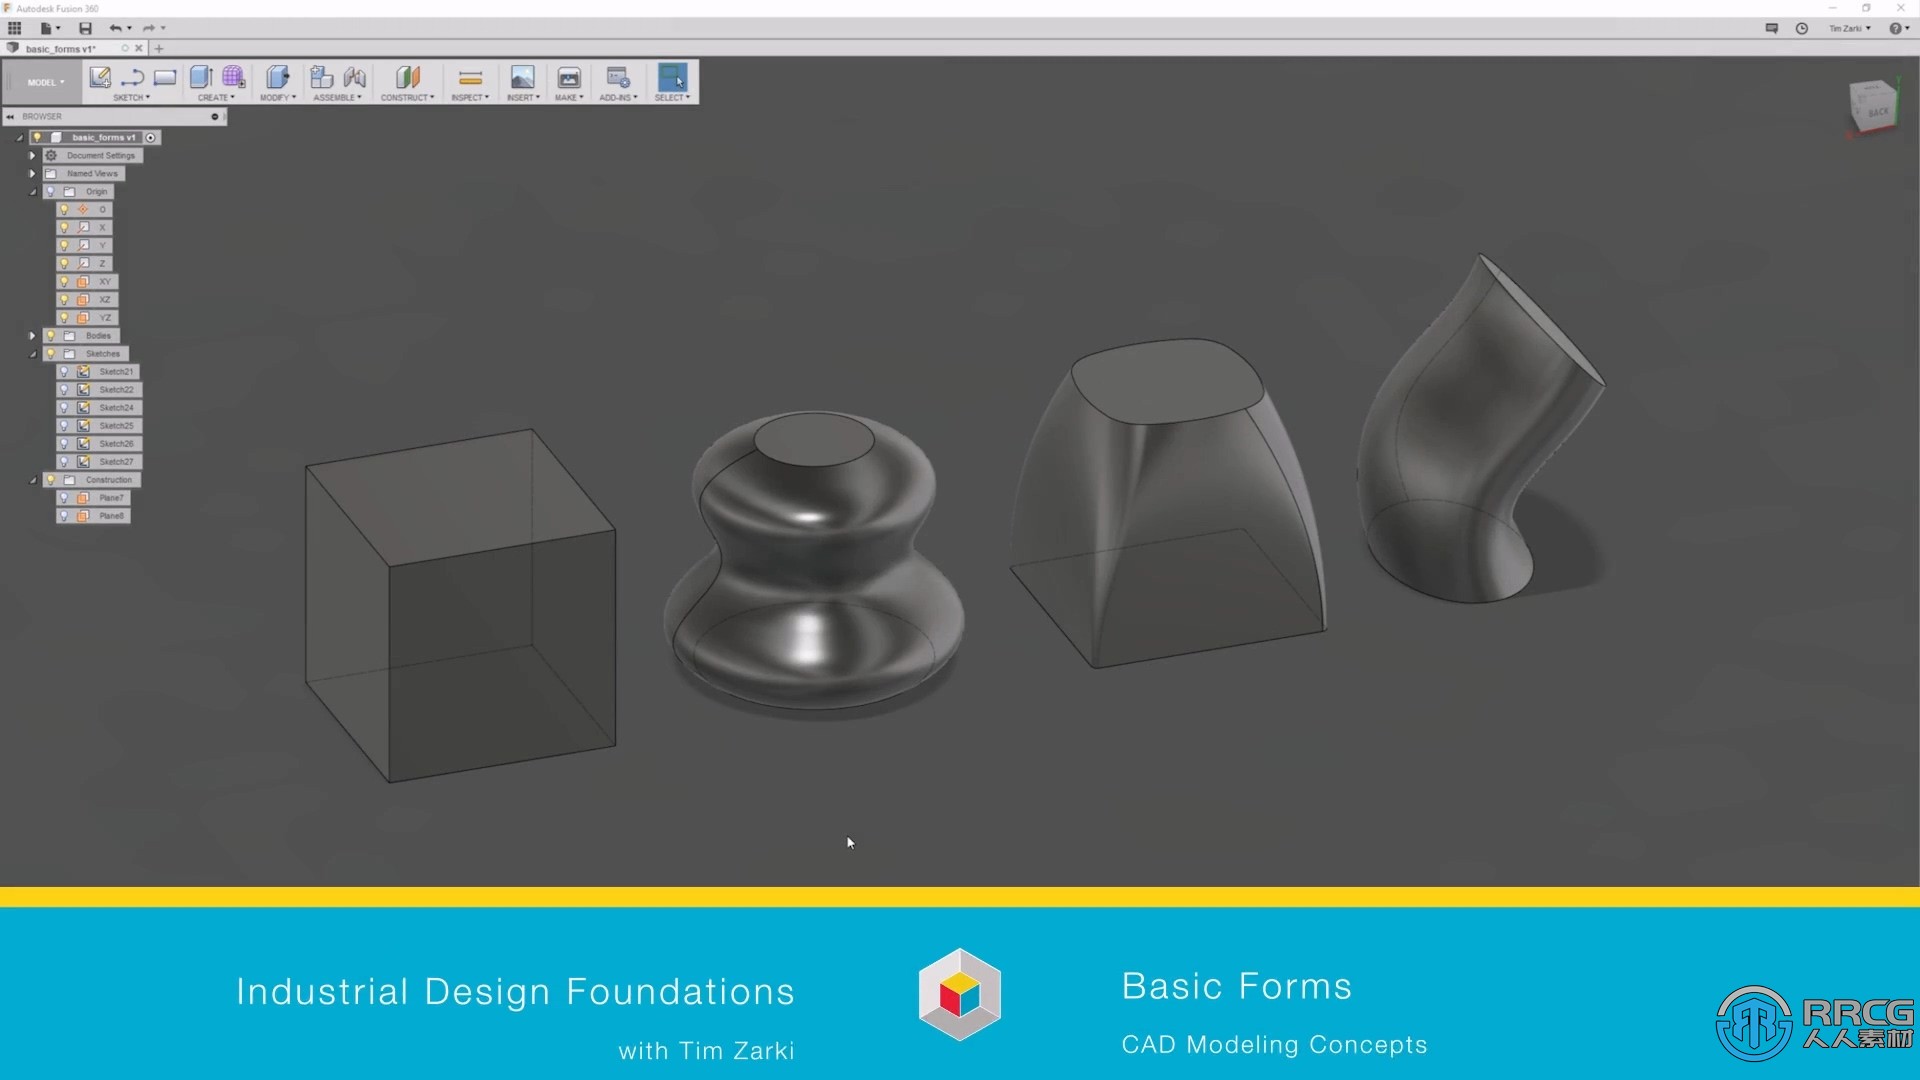Add a new design tab
This screenshot has height=1080, width=1920.
coord(159,48)
